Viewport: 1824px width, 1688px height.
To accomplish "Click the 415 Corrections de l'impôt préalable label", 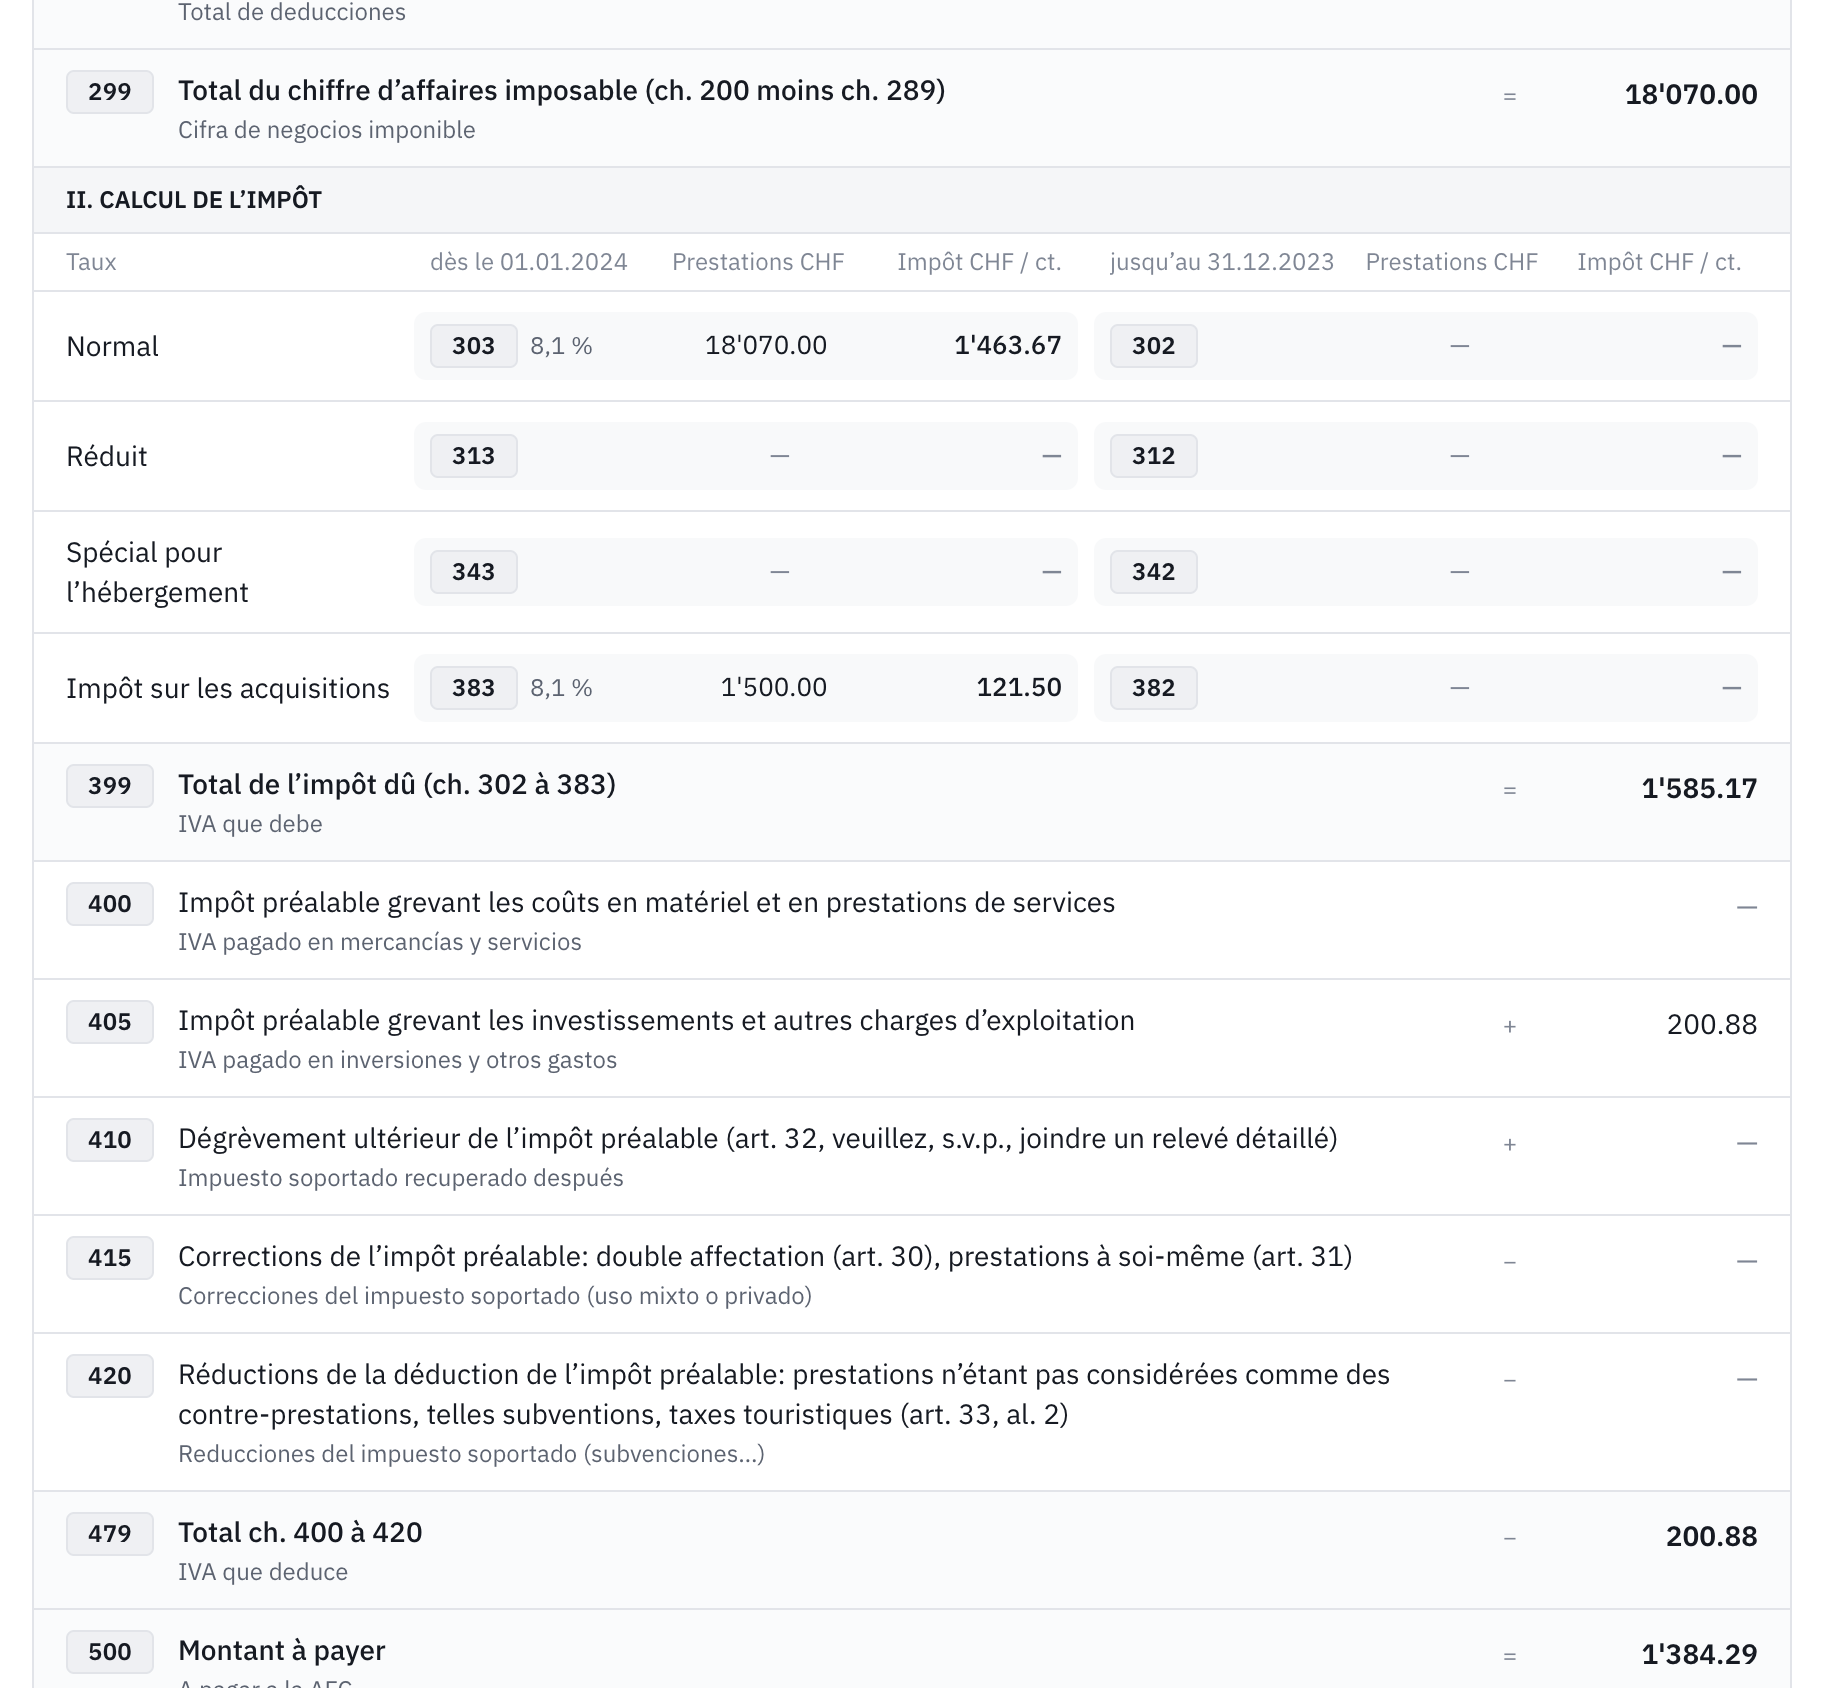I will coord(765,1257).
